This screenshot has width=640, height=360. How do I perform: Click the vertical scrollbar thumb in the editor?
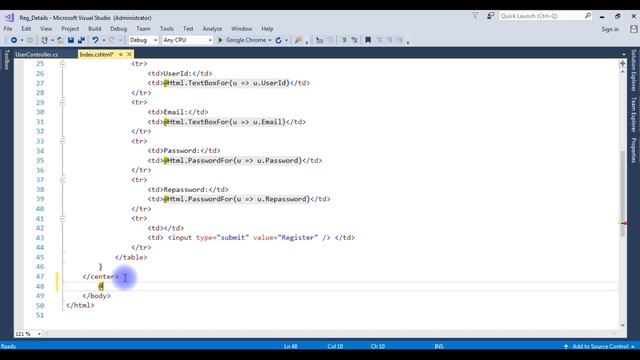(622, 193)
